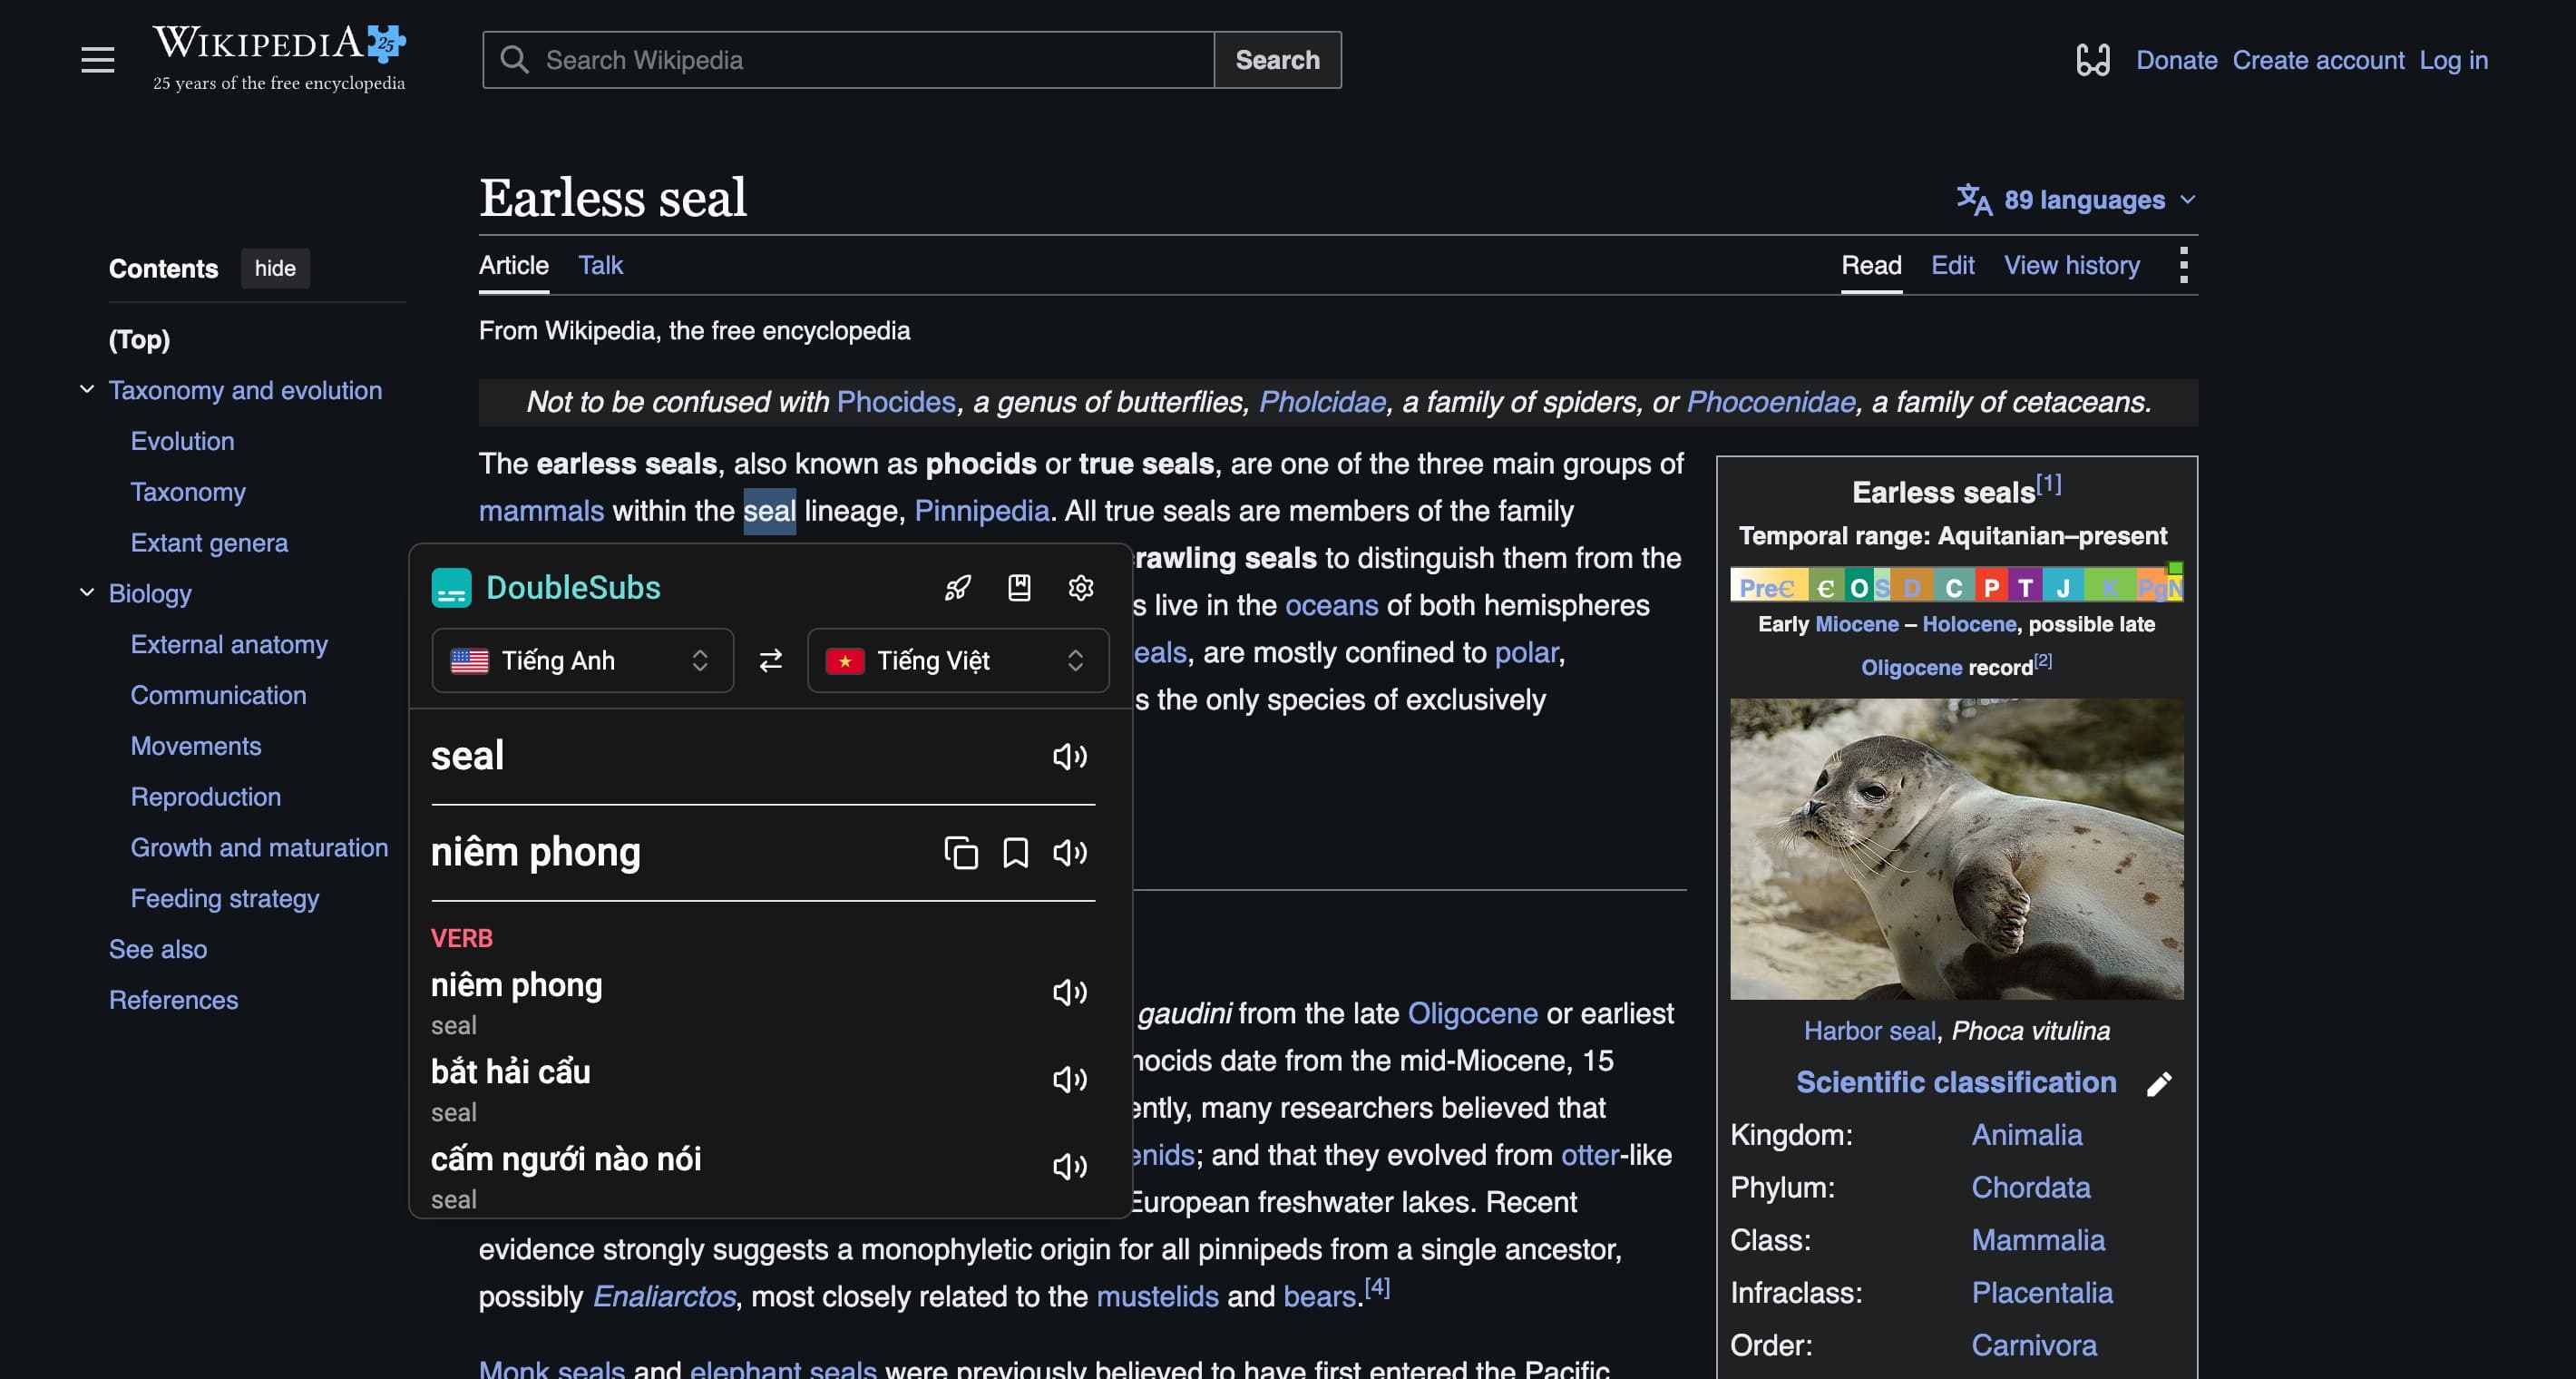Jump to Growth and maturation section
Viewport: 2576px width, 1379px height.
[x=259, y=848]
